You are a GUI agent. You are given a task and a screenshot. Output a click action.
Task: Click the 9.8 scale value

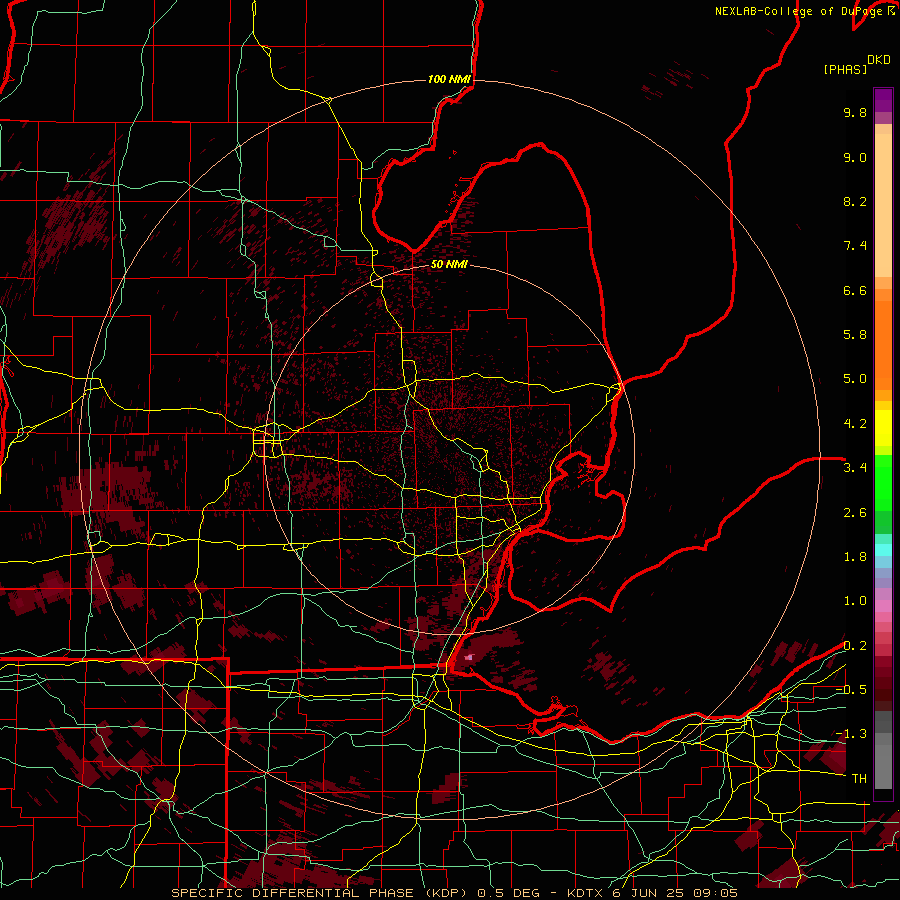[855, 112]
